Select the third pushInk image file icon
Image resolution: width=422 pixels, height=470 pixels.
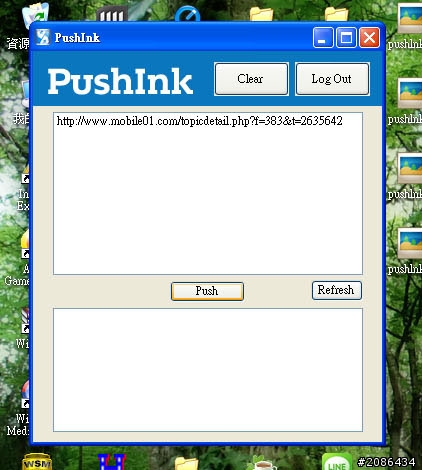[410, 168]
